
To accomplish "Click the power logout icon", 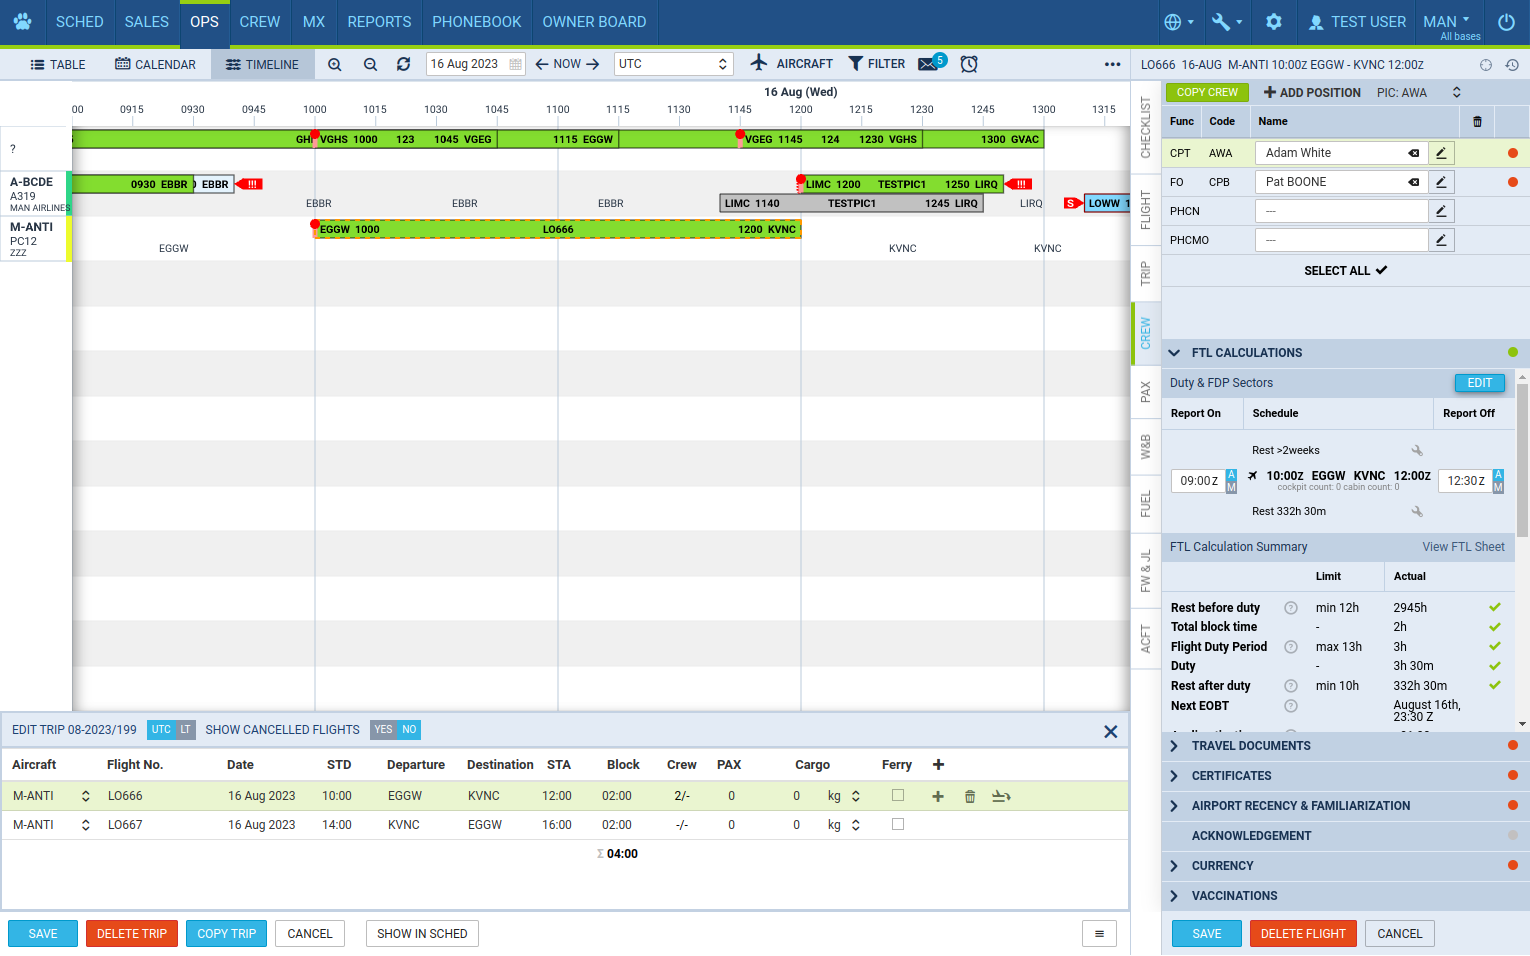I will point(1506,22).
